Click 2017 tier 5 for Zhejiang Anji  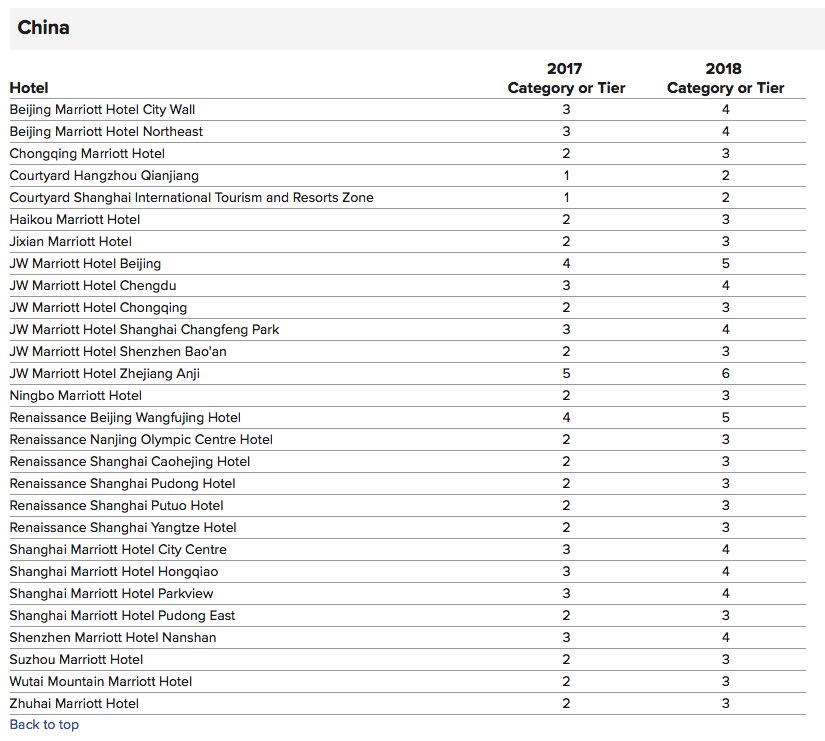[566, 374]
